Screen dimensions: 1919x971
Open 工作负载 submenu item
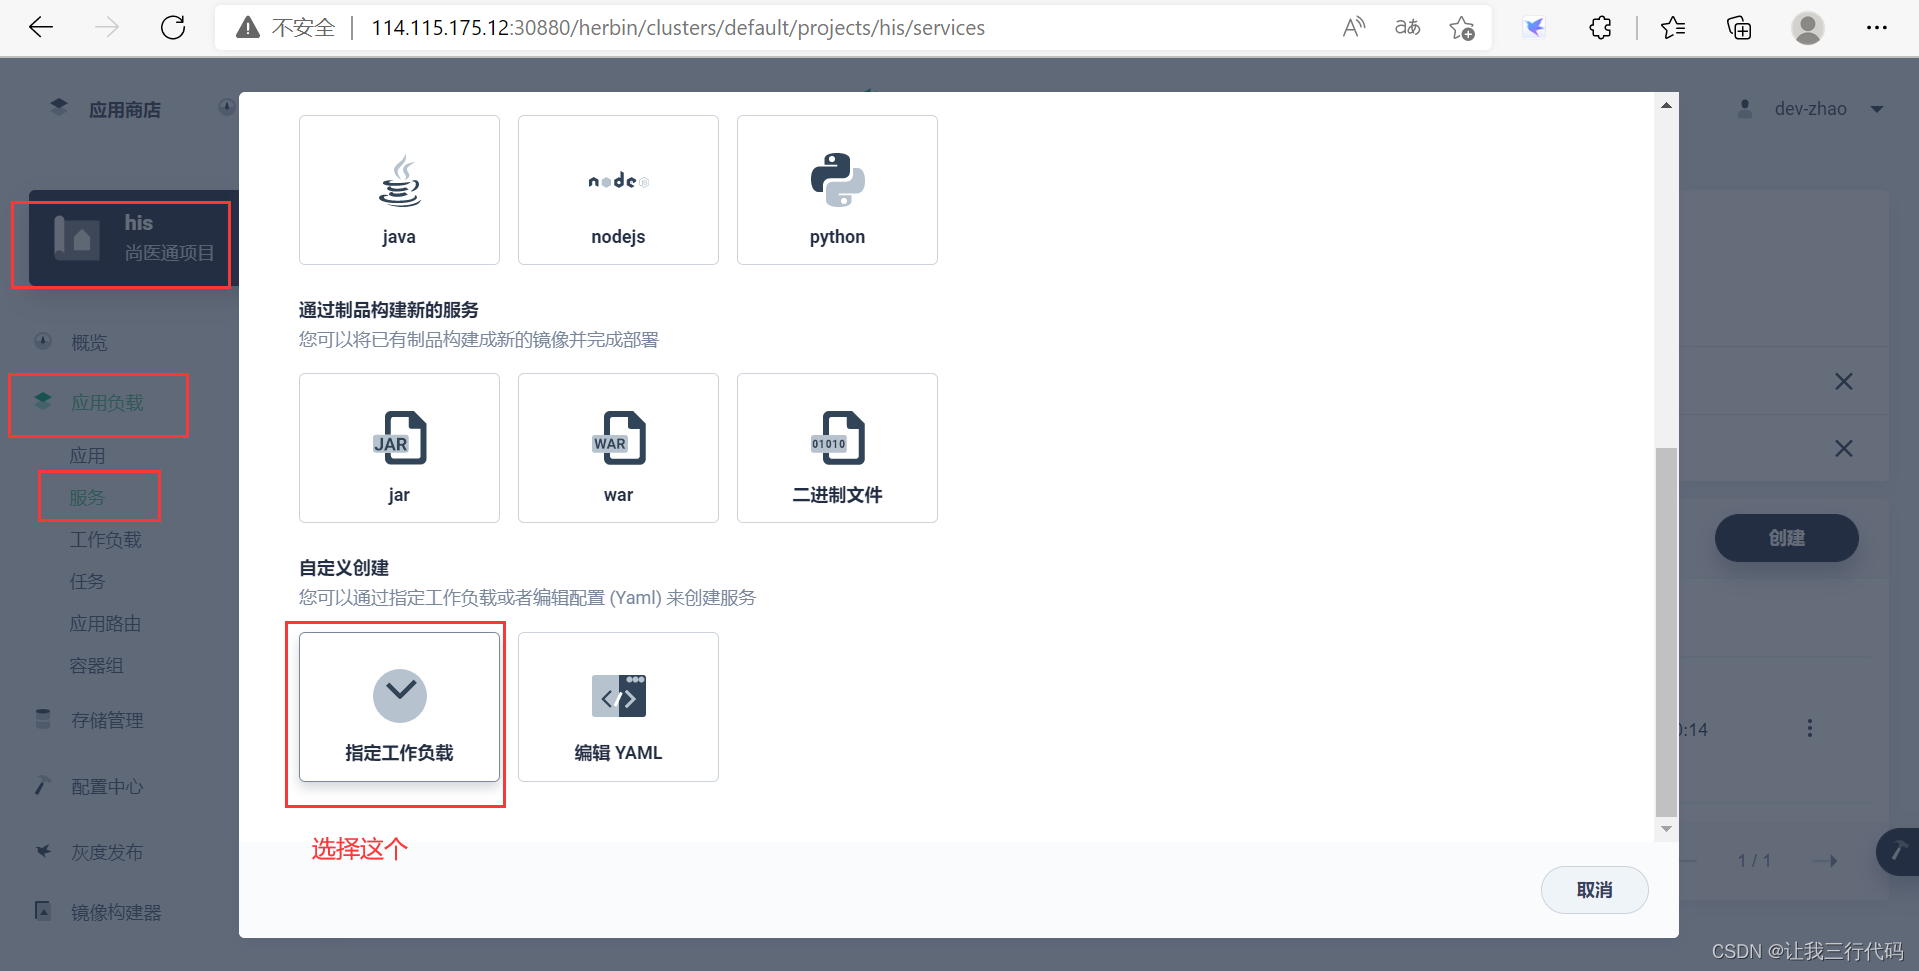[105, 540]
